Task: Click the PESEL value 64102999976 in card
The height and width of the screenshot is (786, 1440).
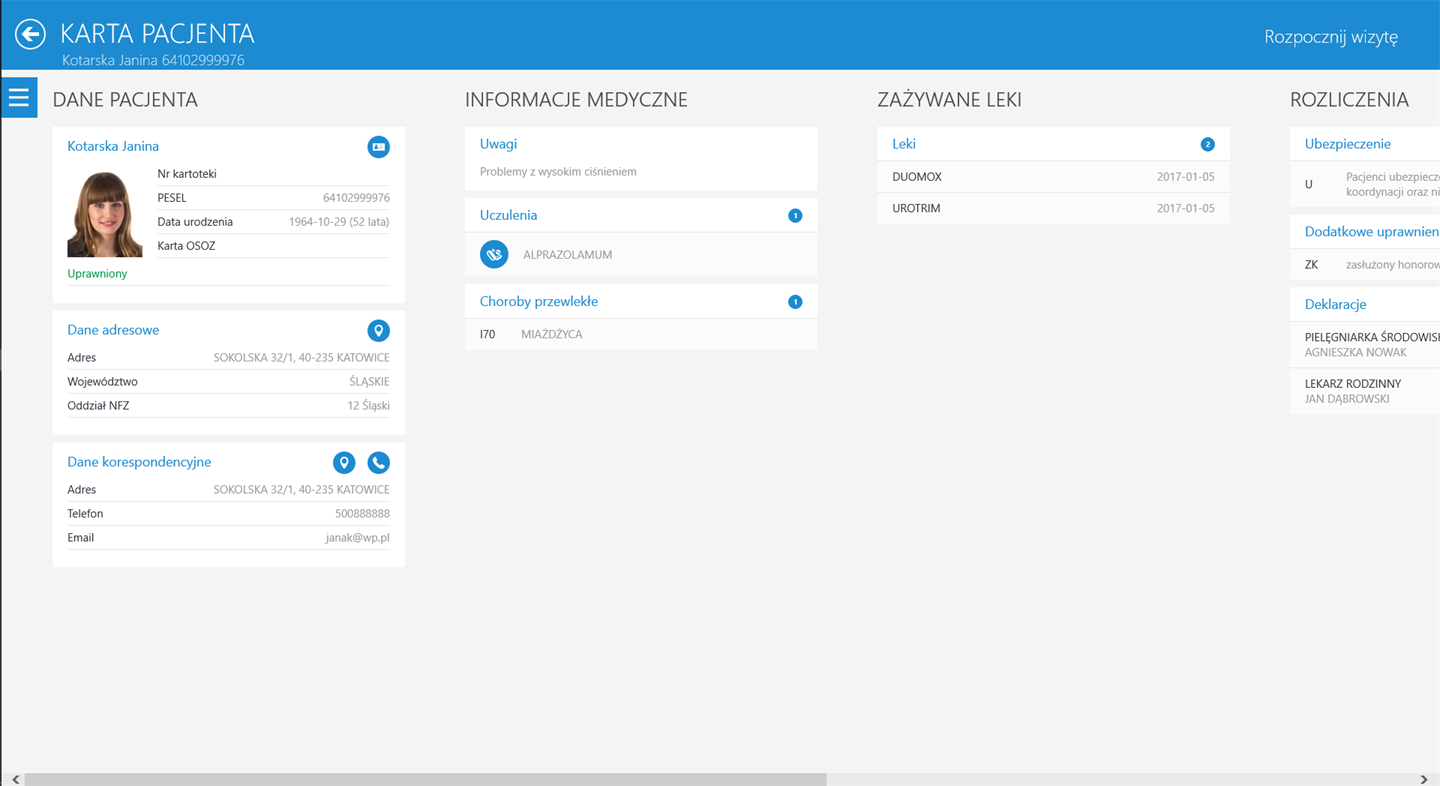Action: coord(356,198)
